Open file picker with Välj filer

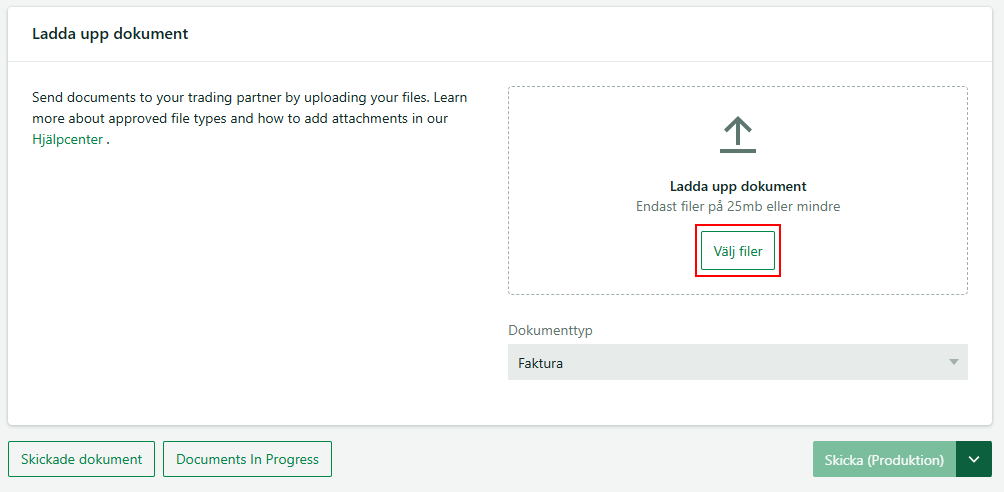738,251
